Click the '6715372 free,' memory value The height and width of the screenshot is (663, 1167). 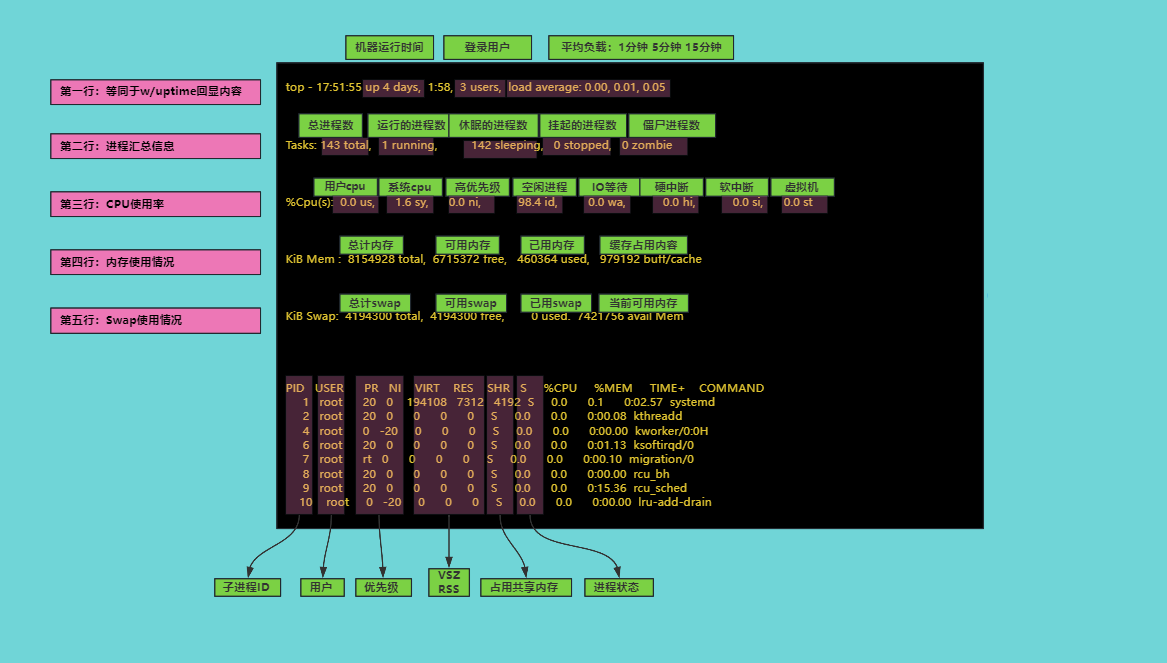click(x=470, y=259)
